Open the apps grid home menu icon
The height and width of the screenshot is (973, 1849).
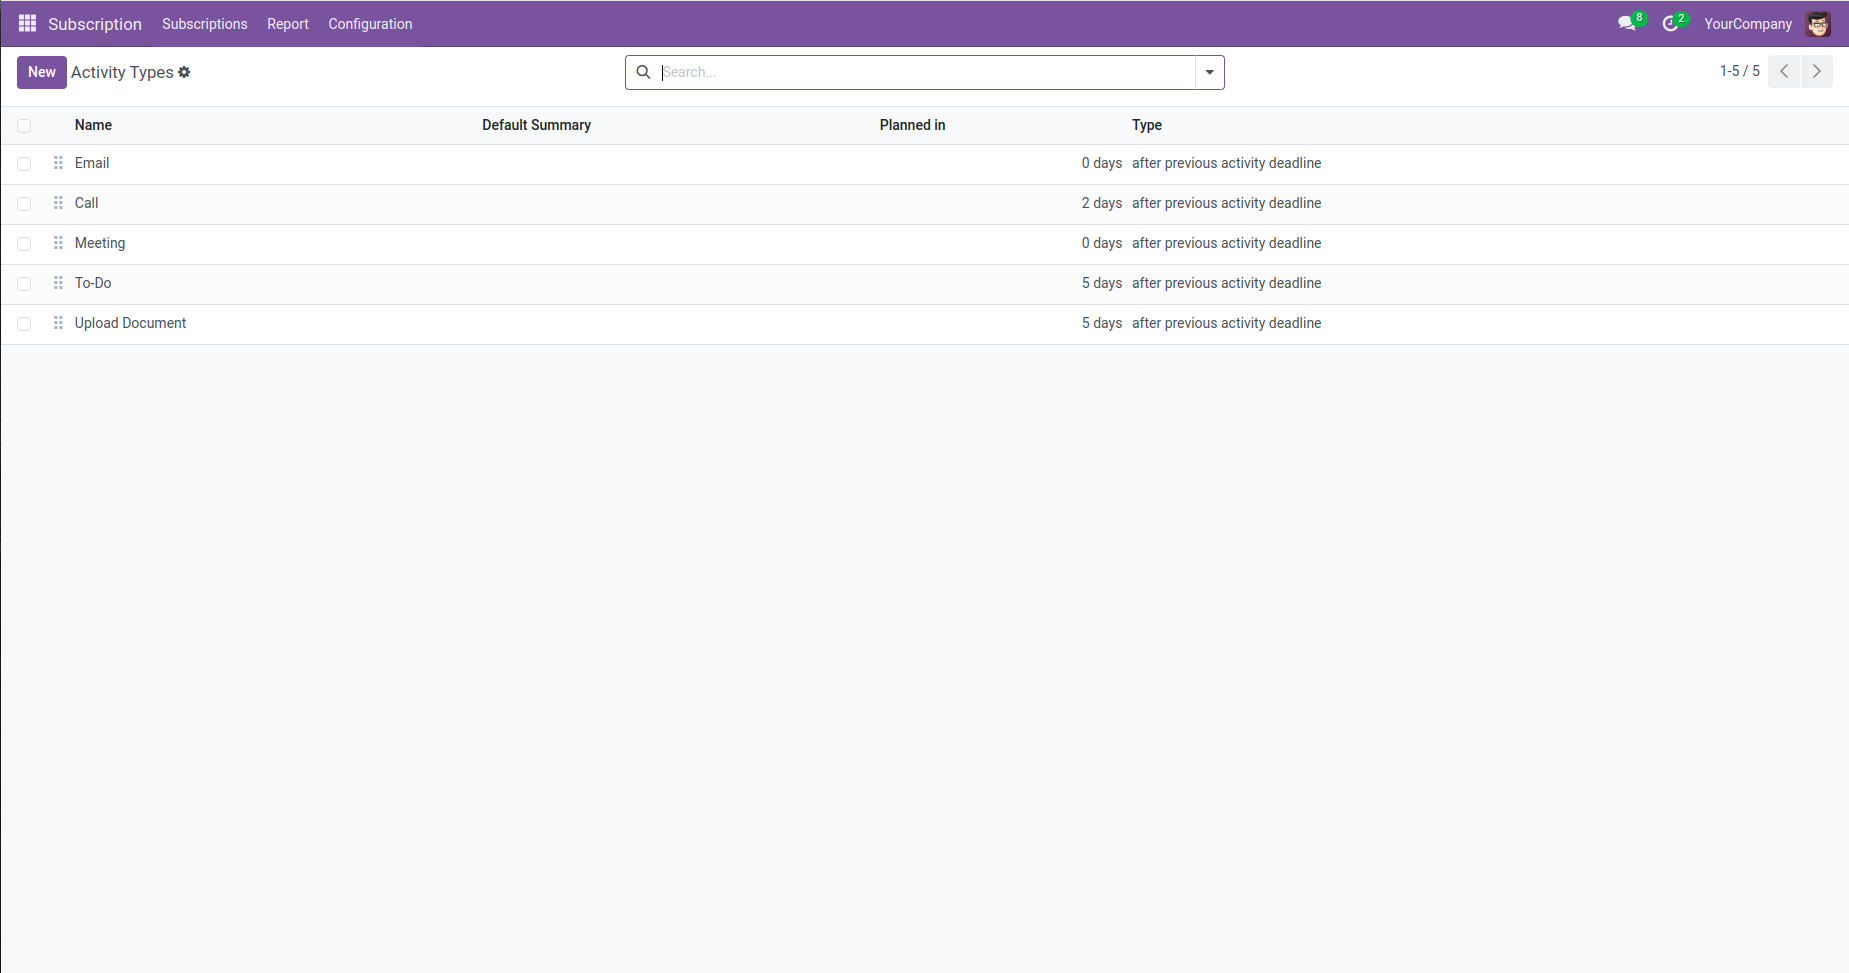click(27, 23)
